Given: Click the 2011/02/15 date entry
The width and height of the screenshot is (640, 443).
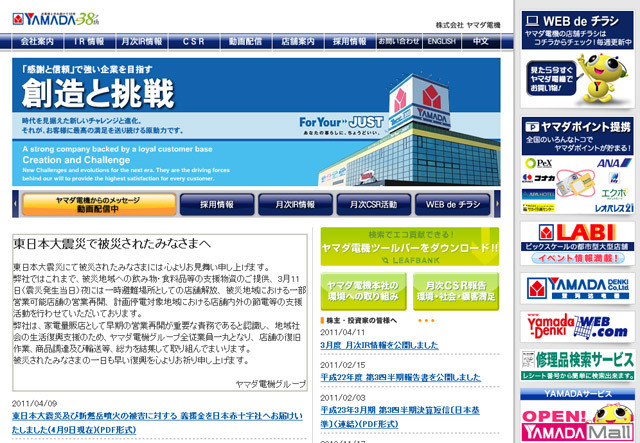Looking at the screenshot, I should click(342, 365).
